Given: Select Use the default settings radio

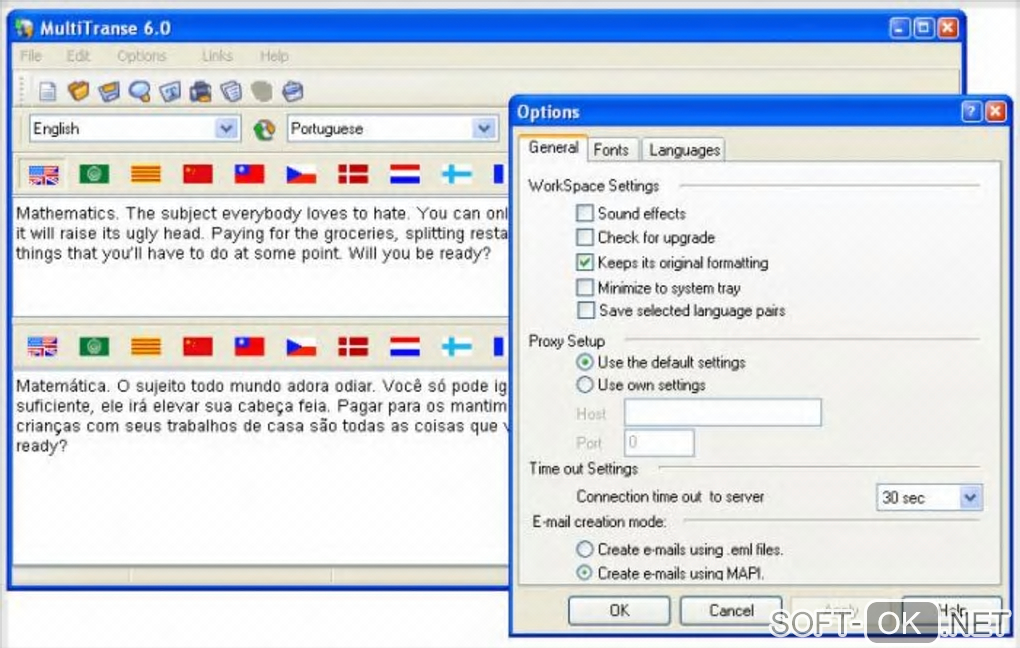Looking at the screenshot, I should coord(585,362).
